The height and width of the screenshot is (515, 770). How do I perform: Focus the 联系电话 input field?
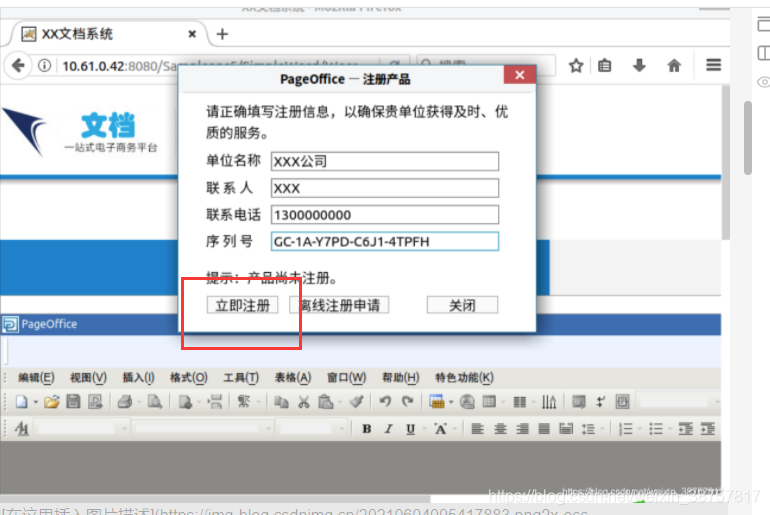385,215
